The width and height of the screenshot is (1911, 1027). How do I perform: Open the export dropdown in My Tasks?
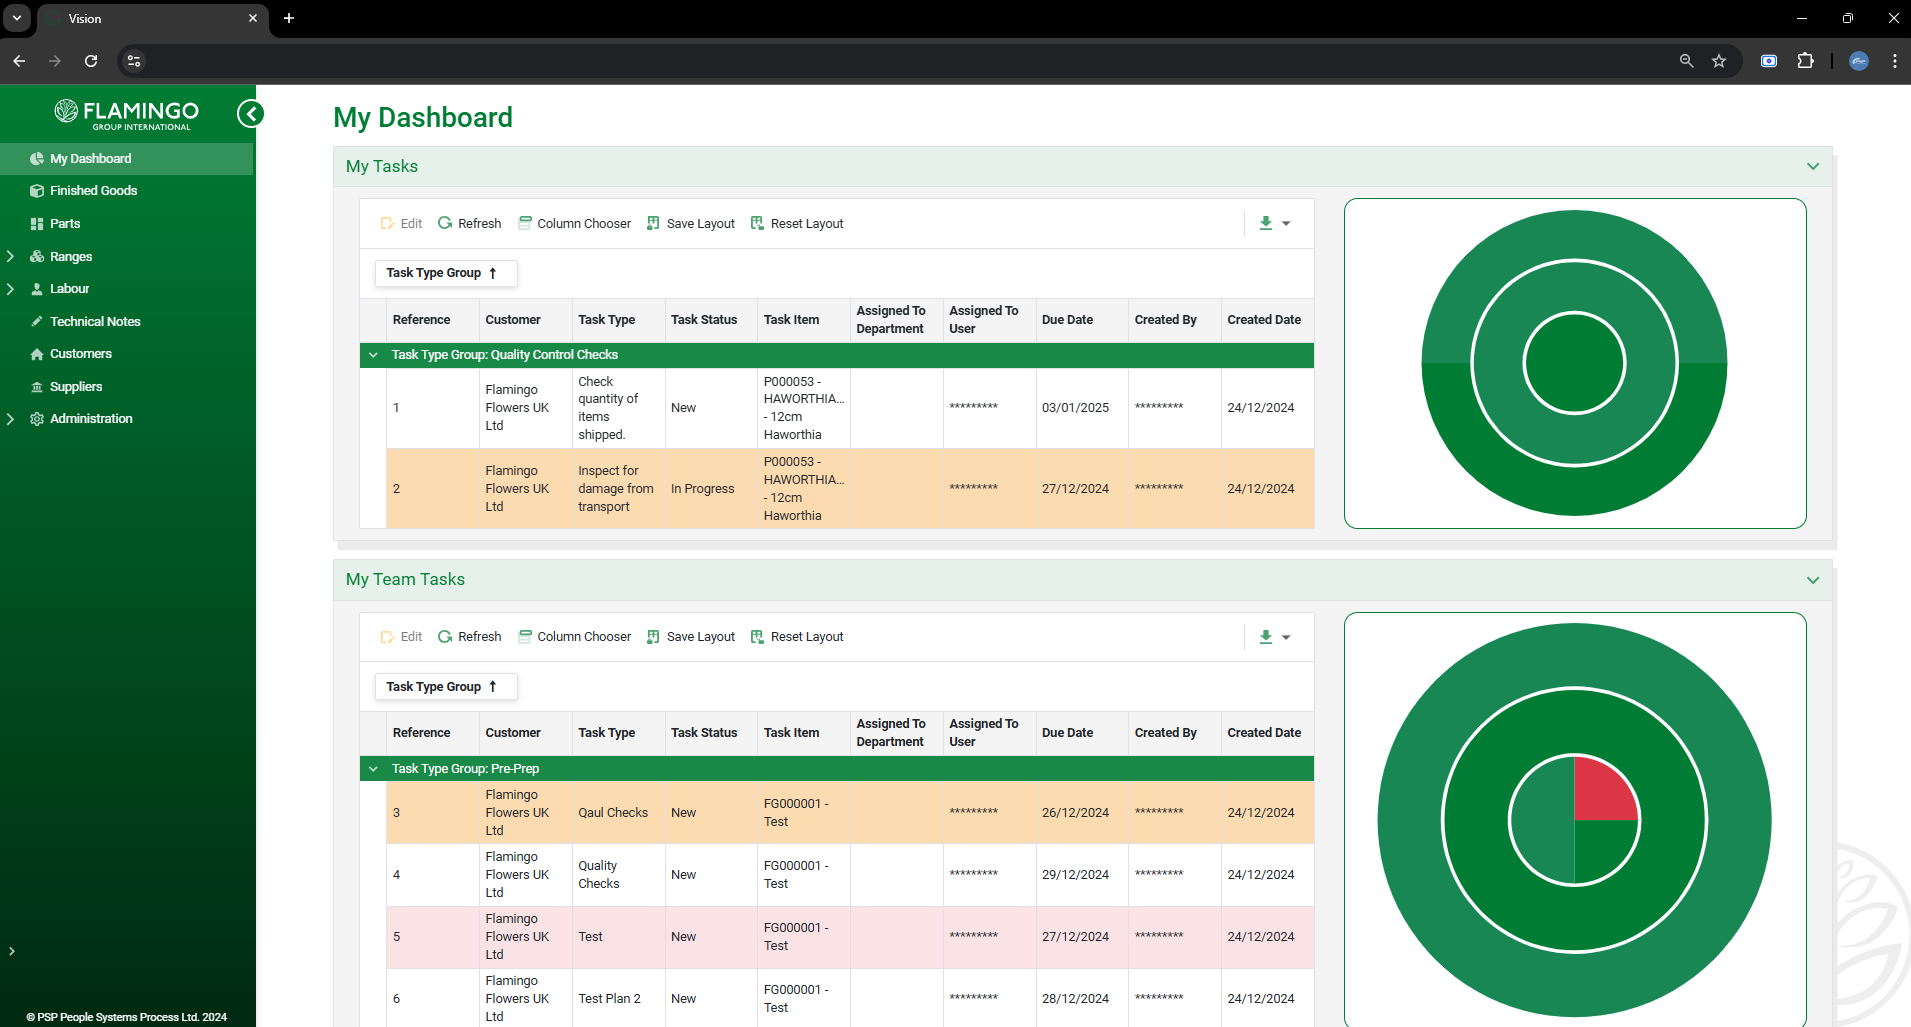(x=1274, y=224)
